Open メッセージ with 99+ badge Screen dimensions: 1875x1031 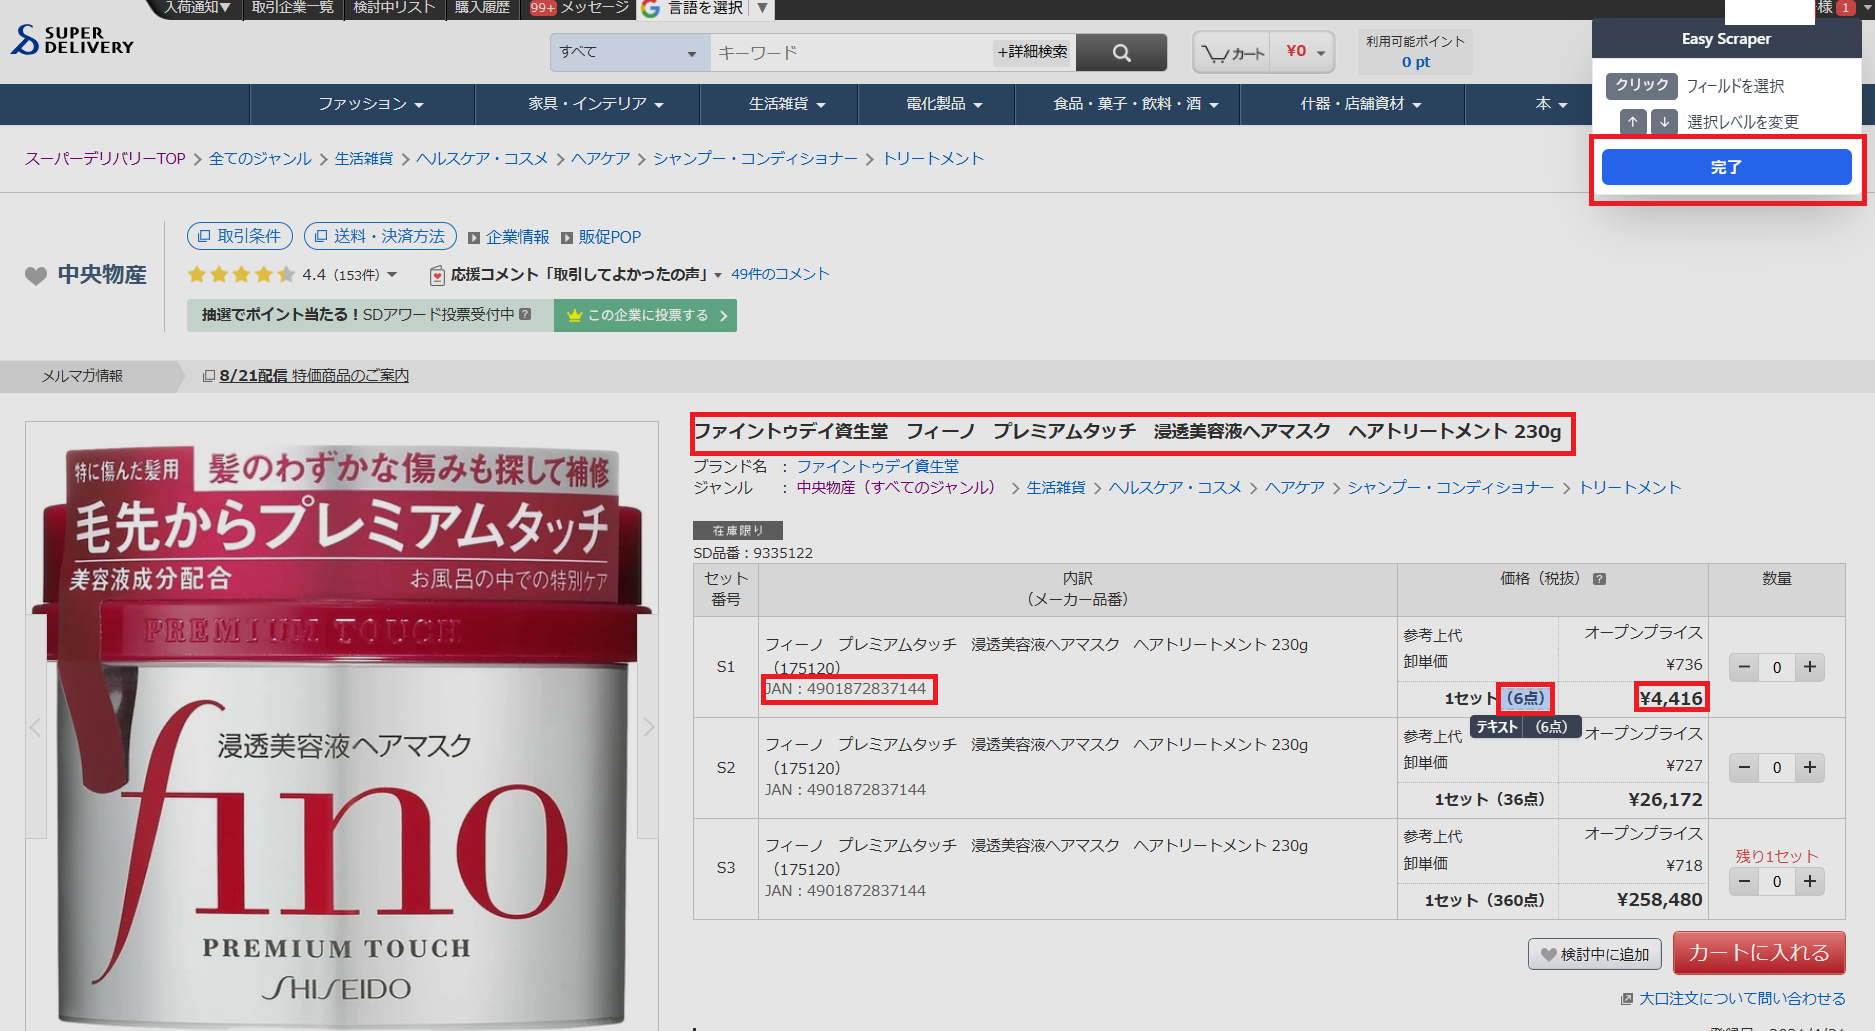click(x=579, y=8)
